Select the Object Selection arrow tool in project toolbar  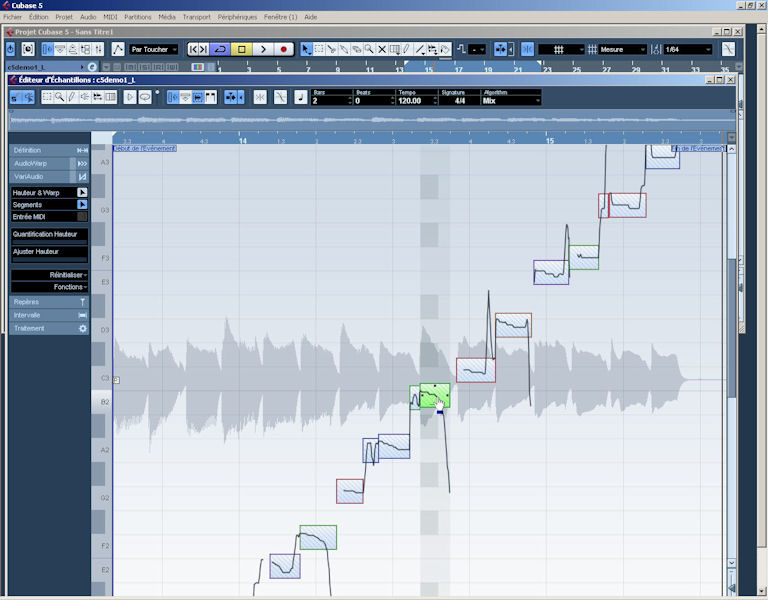coord(306,49)
